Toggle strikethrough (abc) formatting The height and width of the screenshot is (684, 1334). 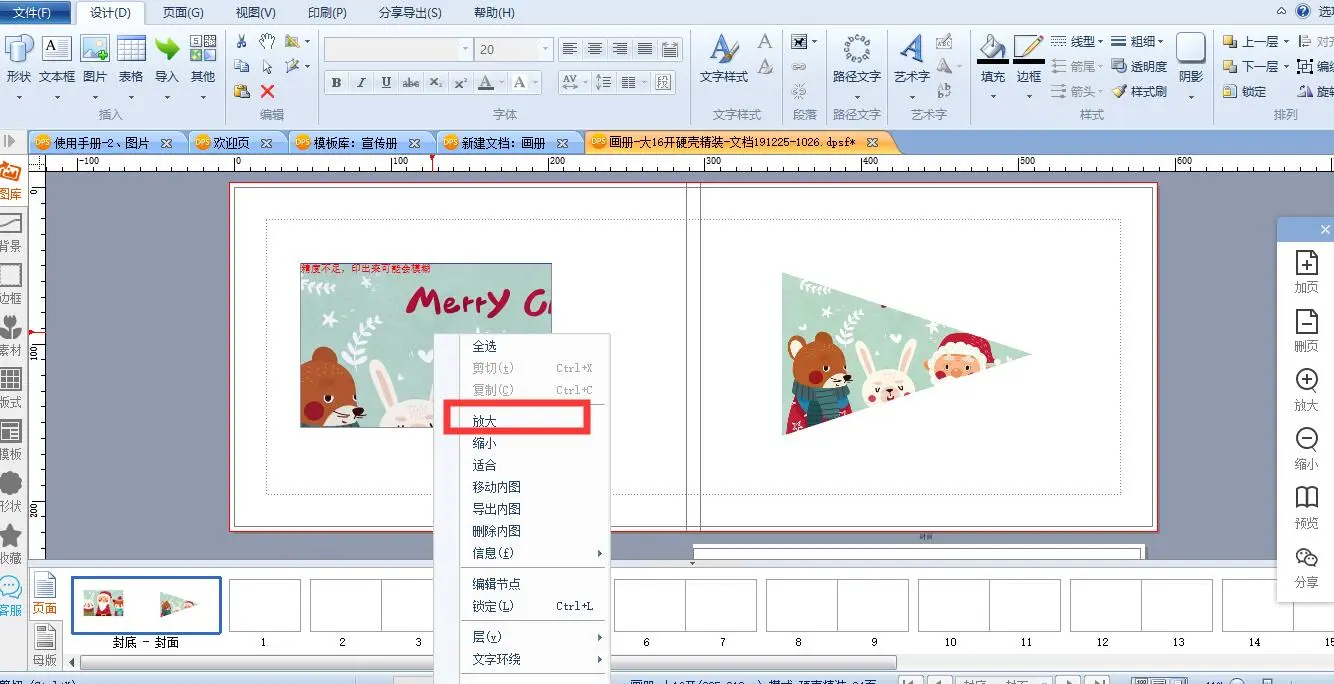411,83
